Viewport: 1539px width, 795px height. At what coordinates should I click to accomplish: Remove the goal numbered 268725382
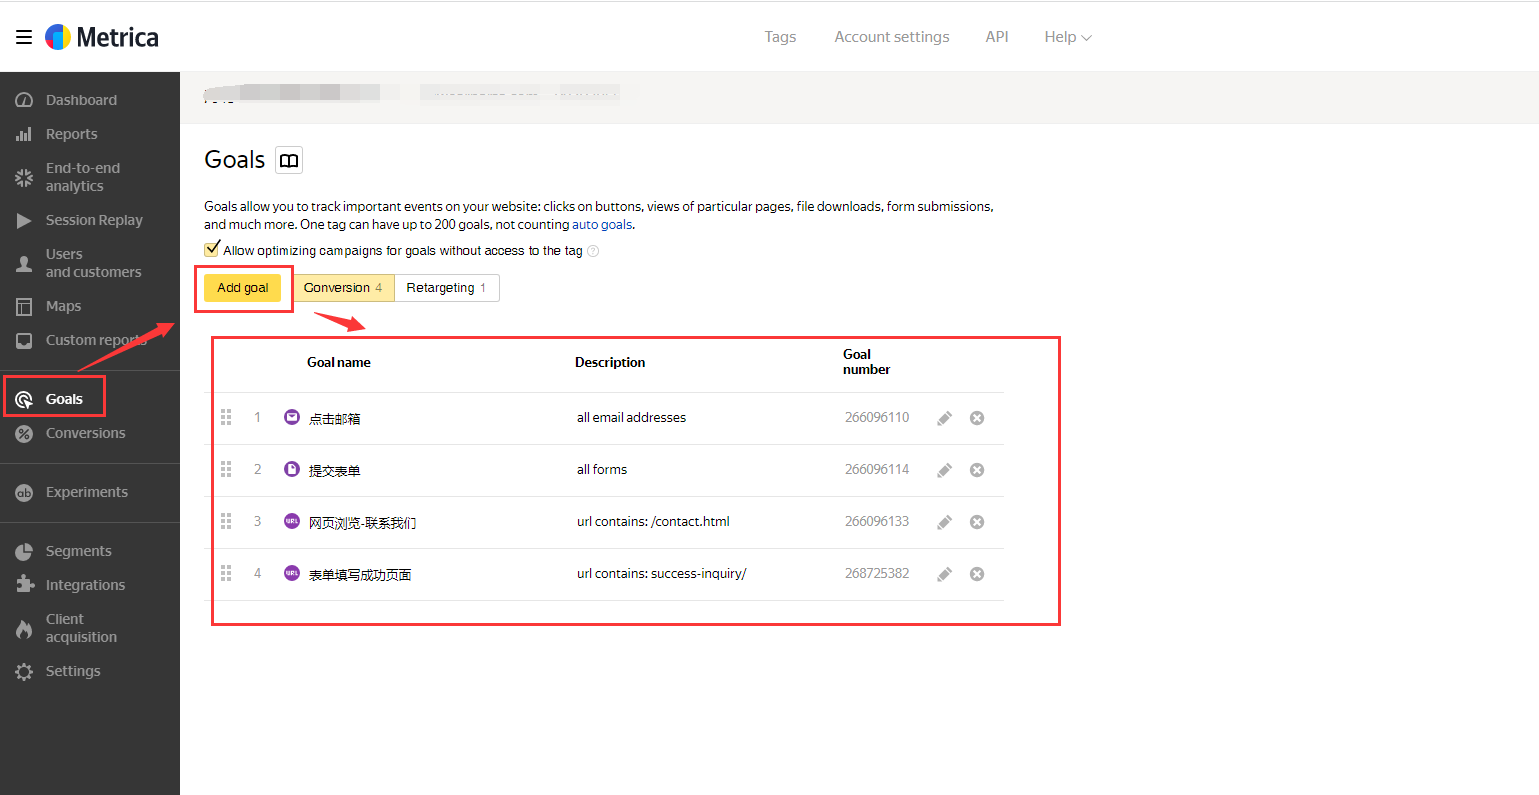pos(977,574)
